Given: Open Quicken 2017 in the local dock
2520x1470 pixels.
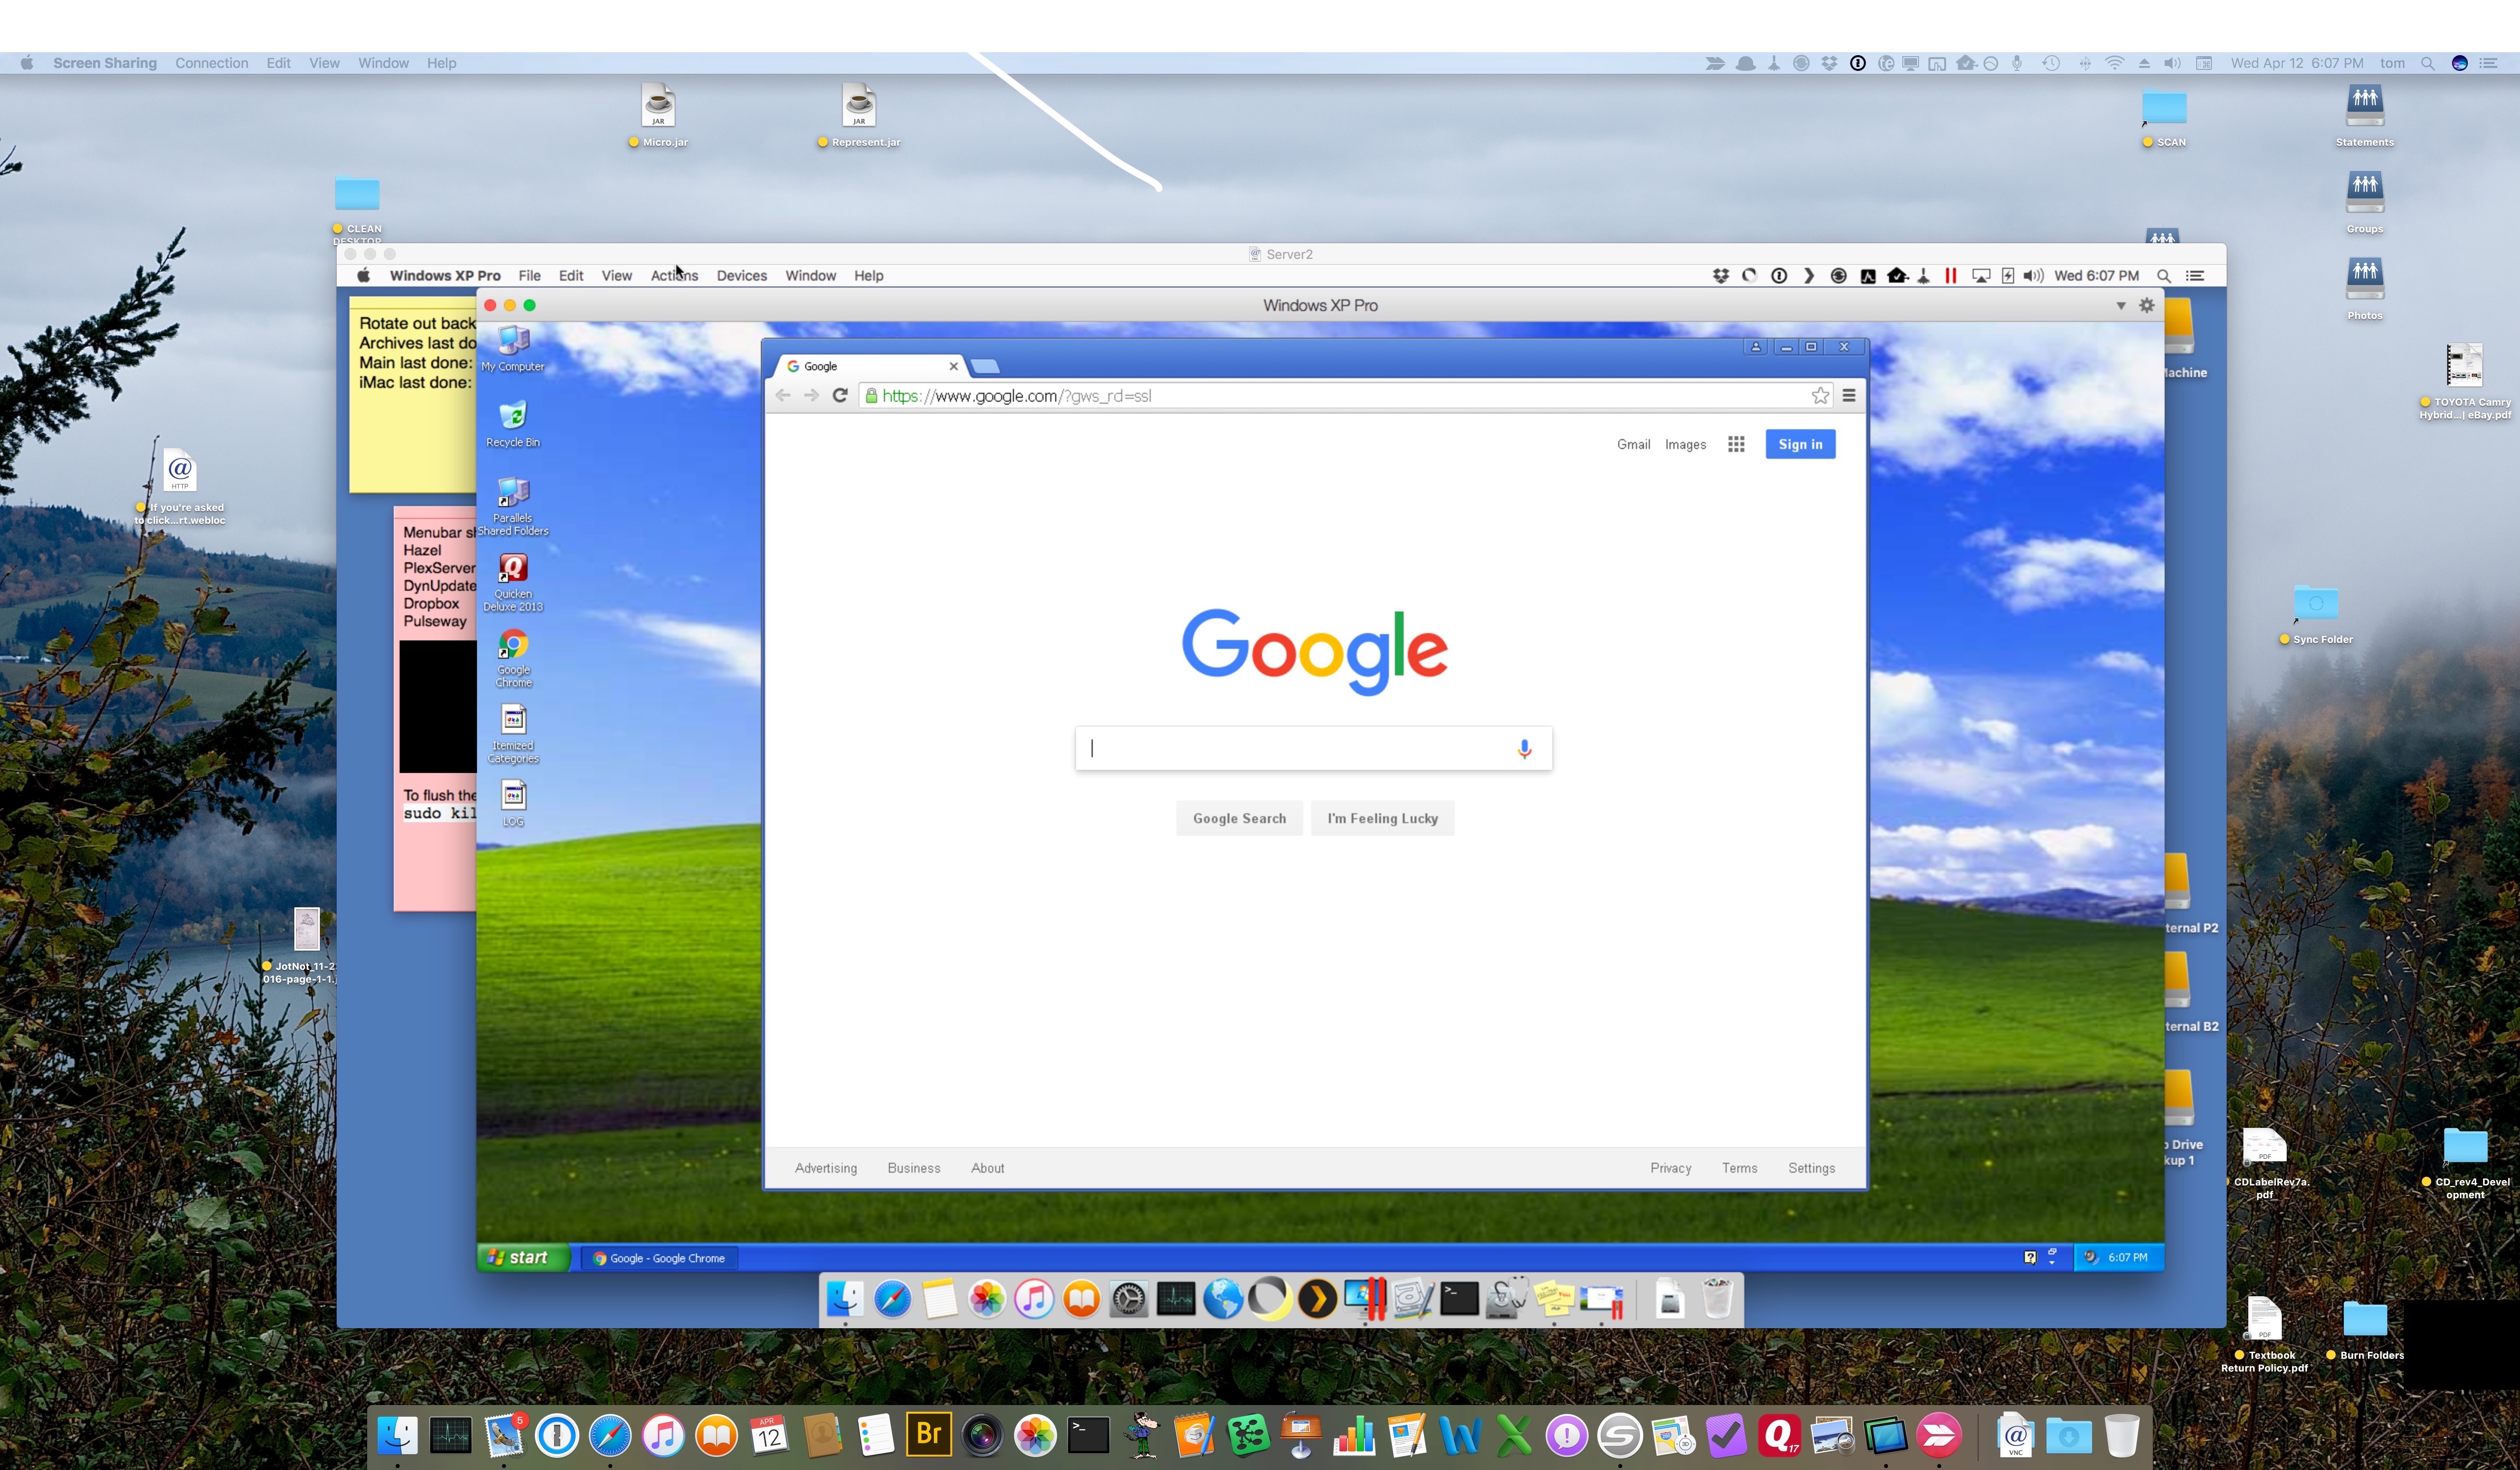Looking at the screenshot, I should (1779, 1435).
